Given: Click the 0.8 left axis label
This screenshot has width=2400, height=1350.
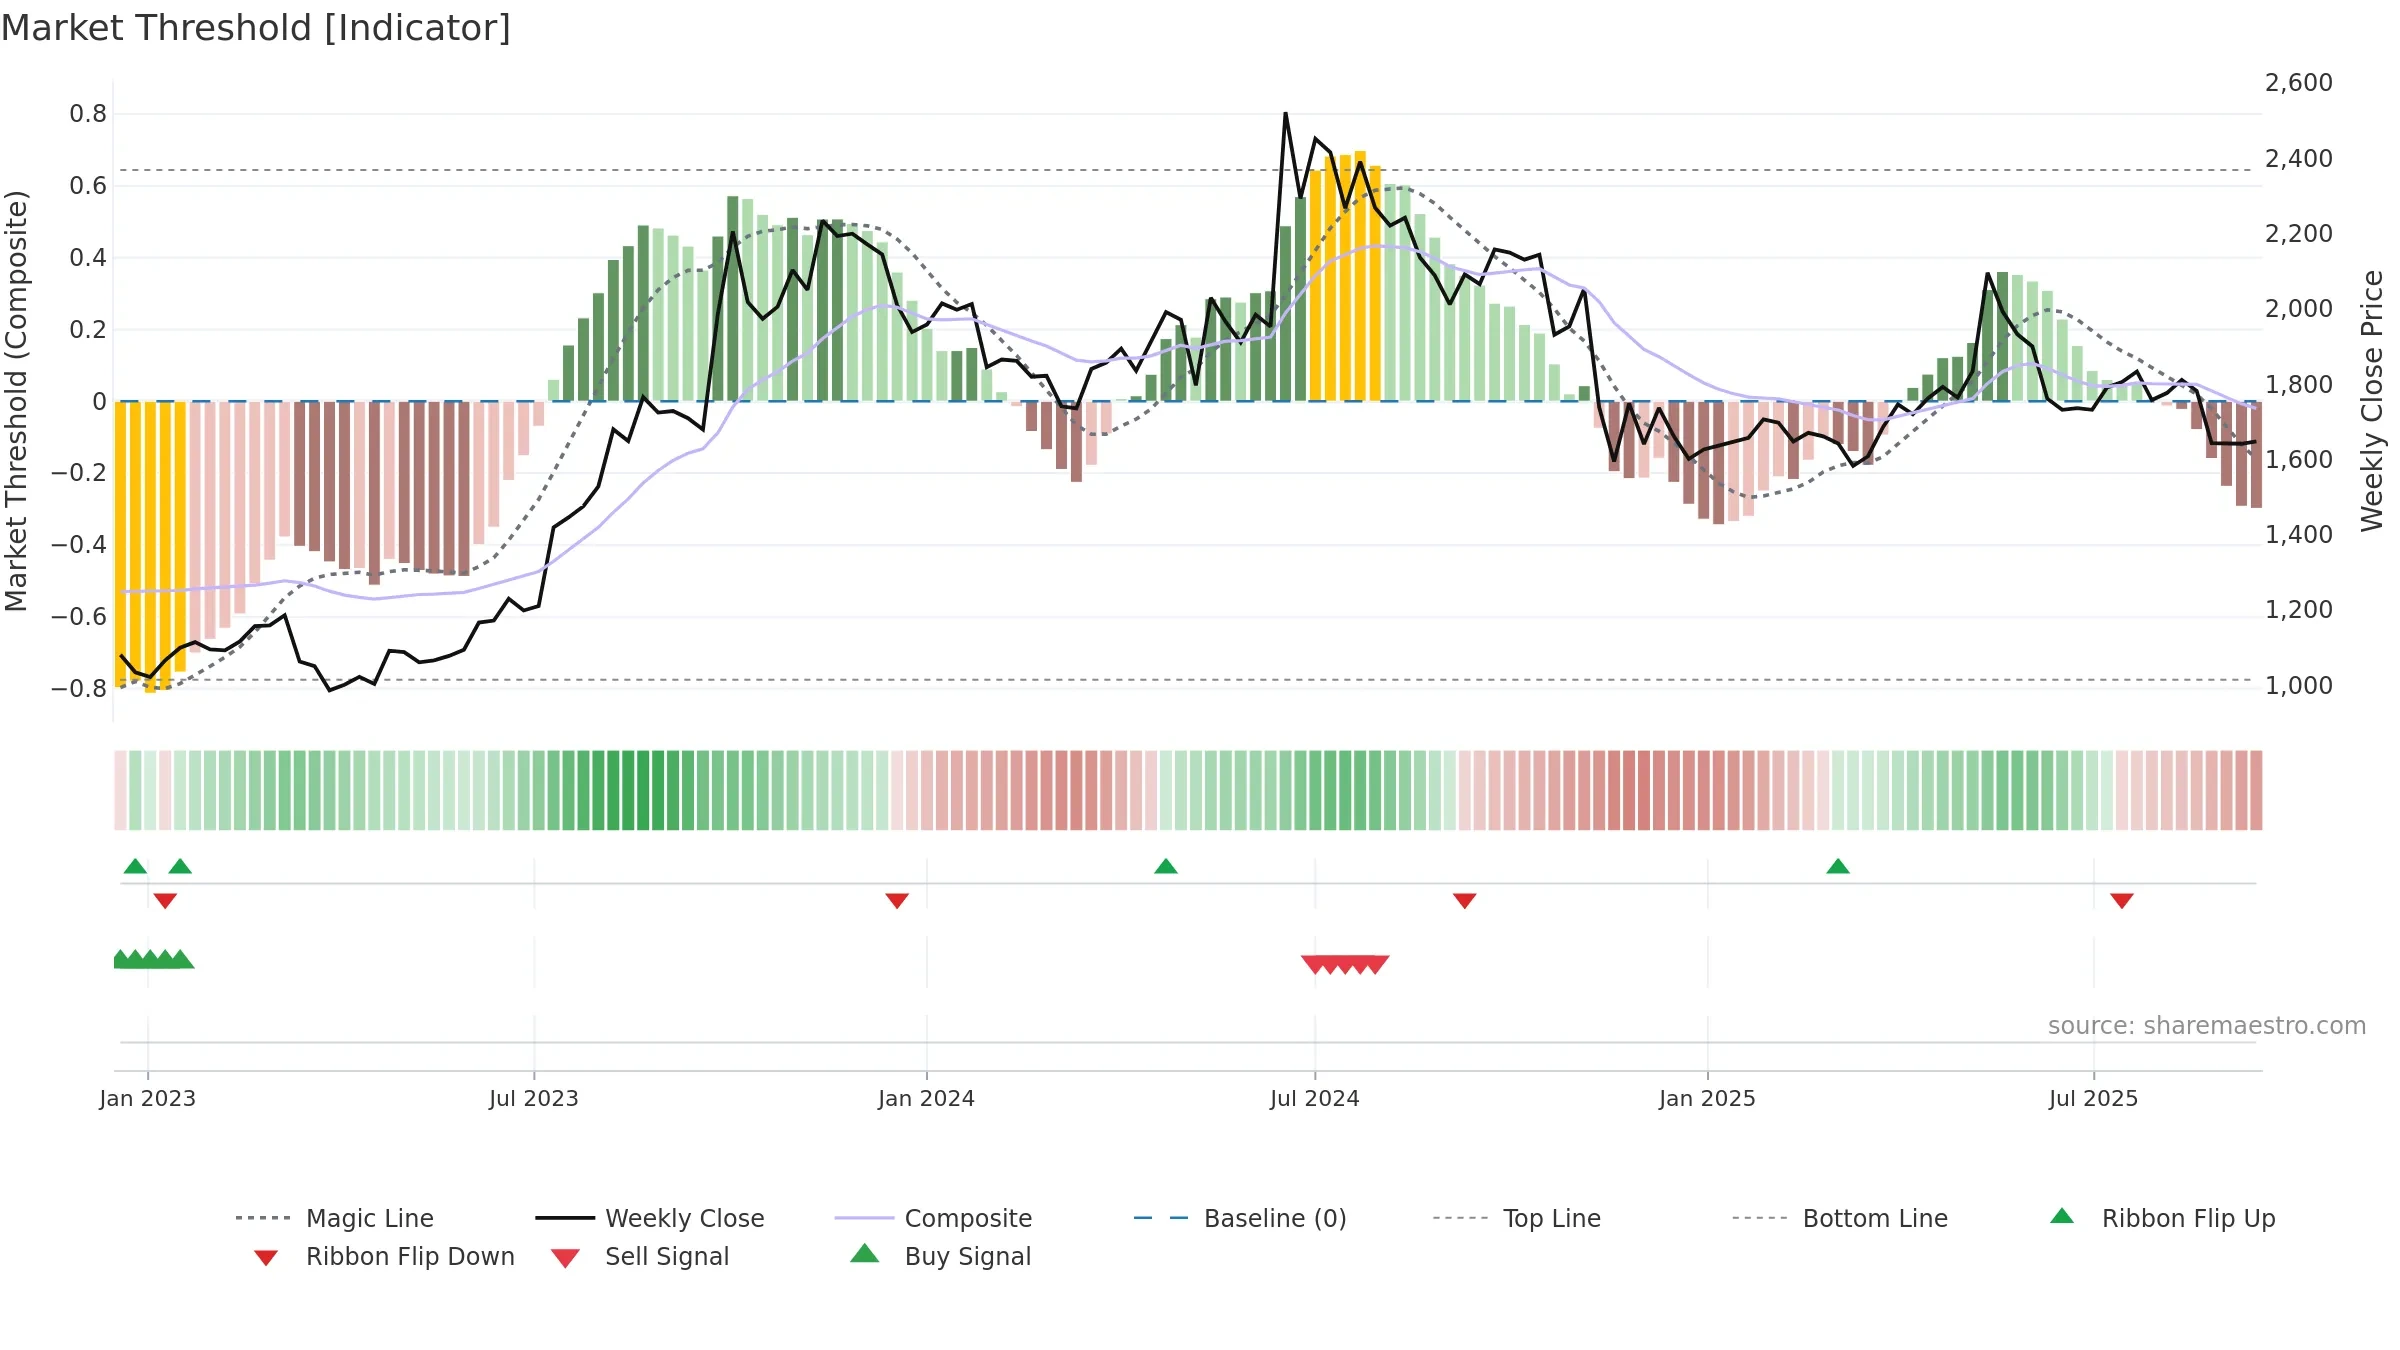Looking at the screenshot, I should (x=88, y=114).
